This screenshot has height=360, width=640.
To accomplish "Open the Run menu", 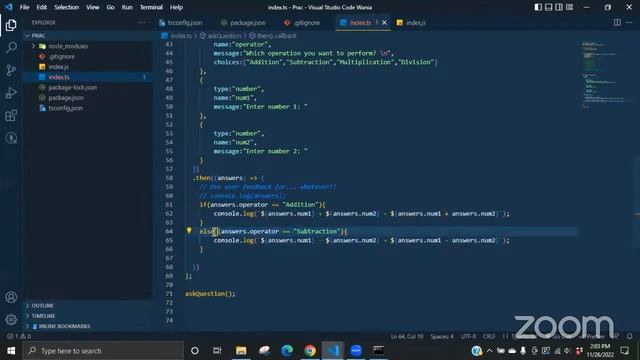I will point(127,7).
